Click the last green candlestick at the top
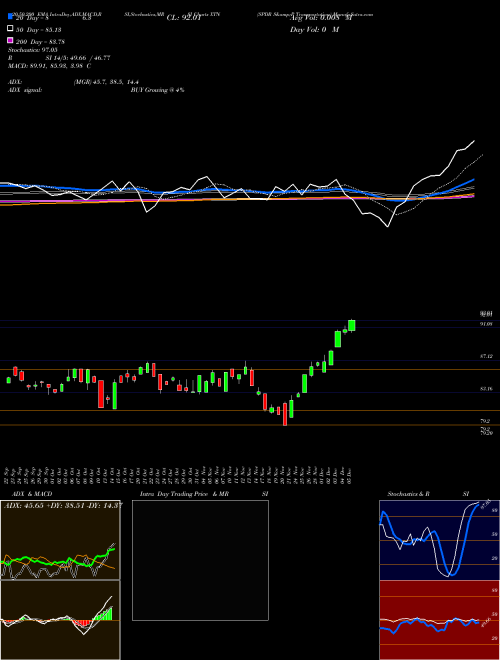Viewport: 500px width, 660px height. pos(352,325)
